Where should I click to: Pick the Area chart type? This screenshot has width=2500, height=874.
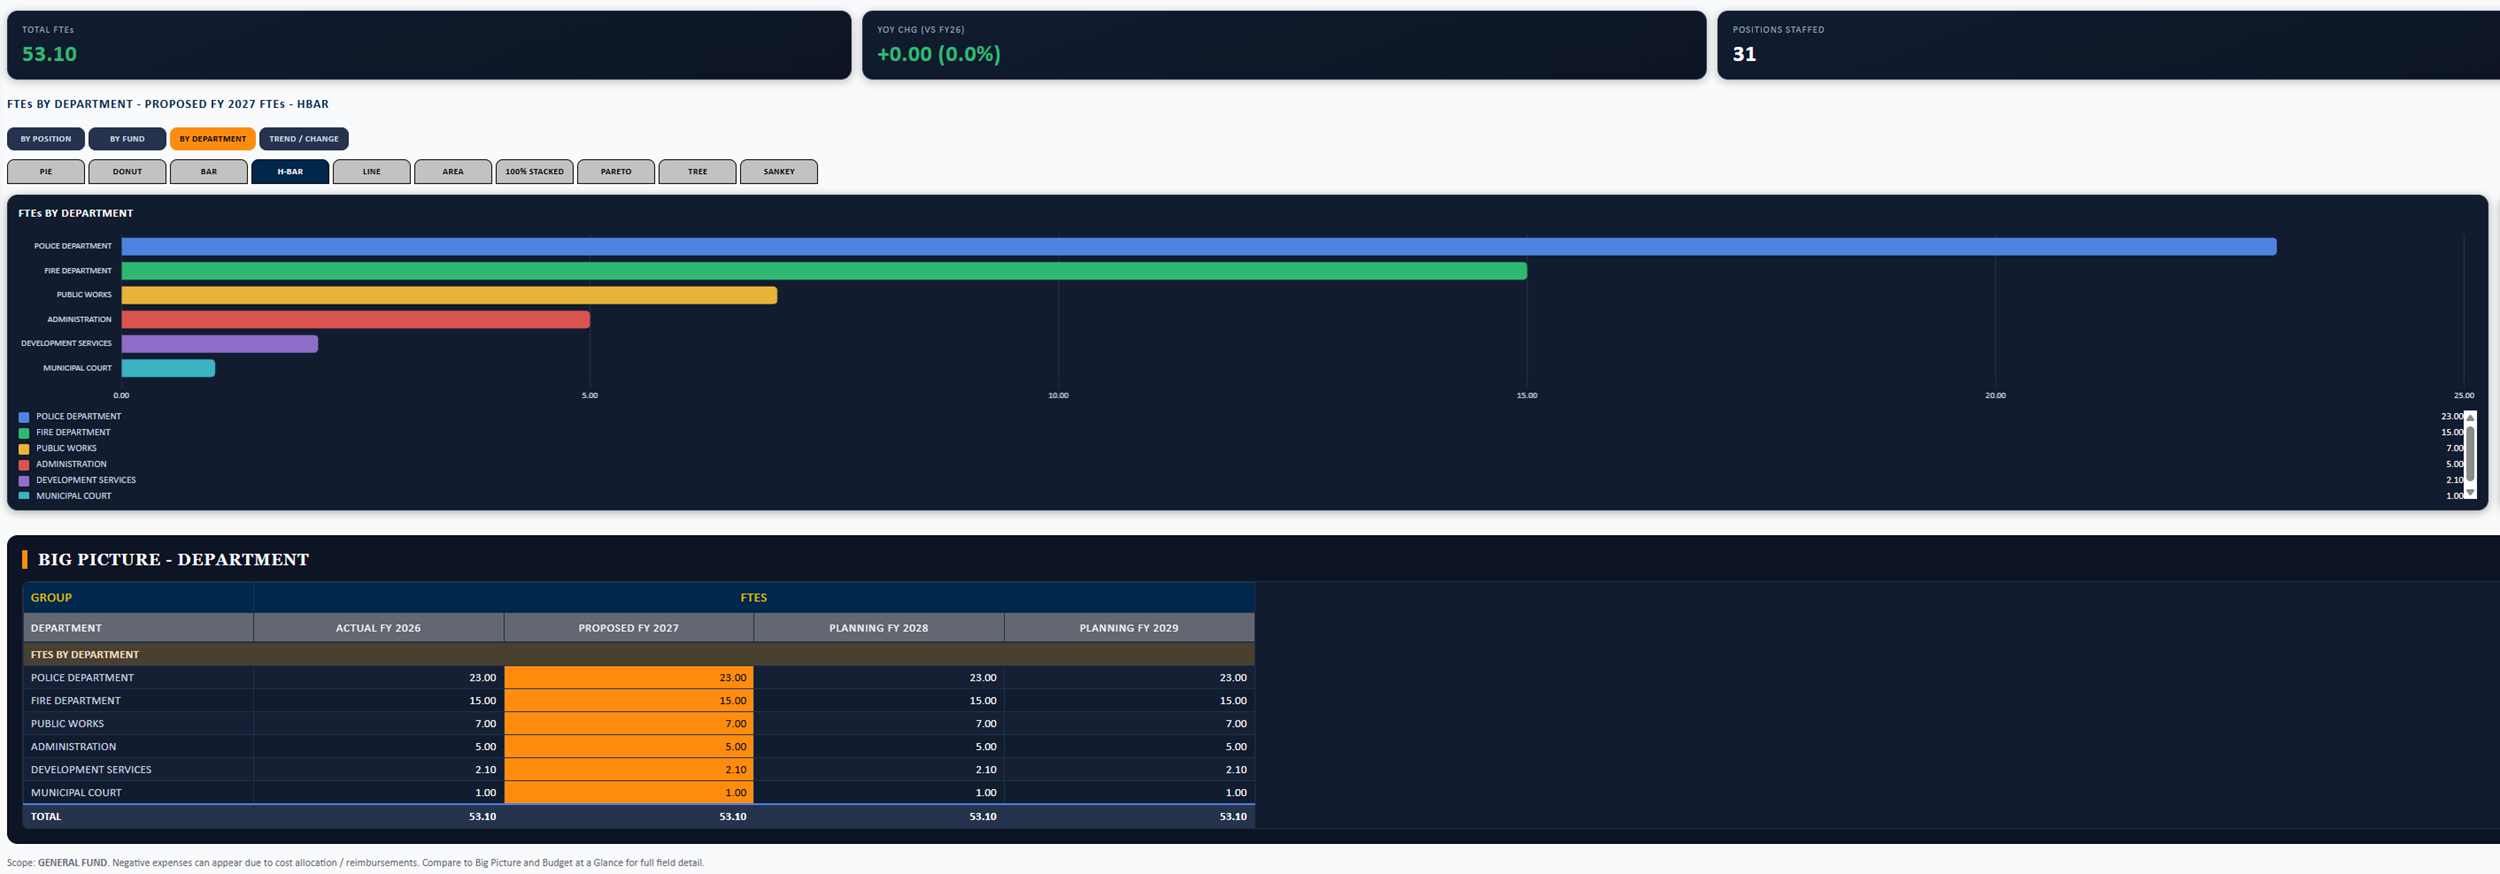(x=453, y=172)
